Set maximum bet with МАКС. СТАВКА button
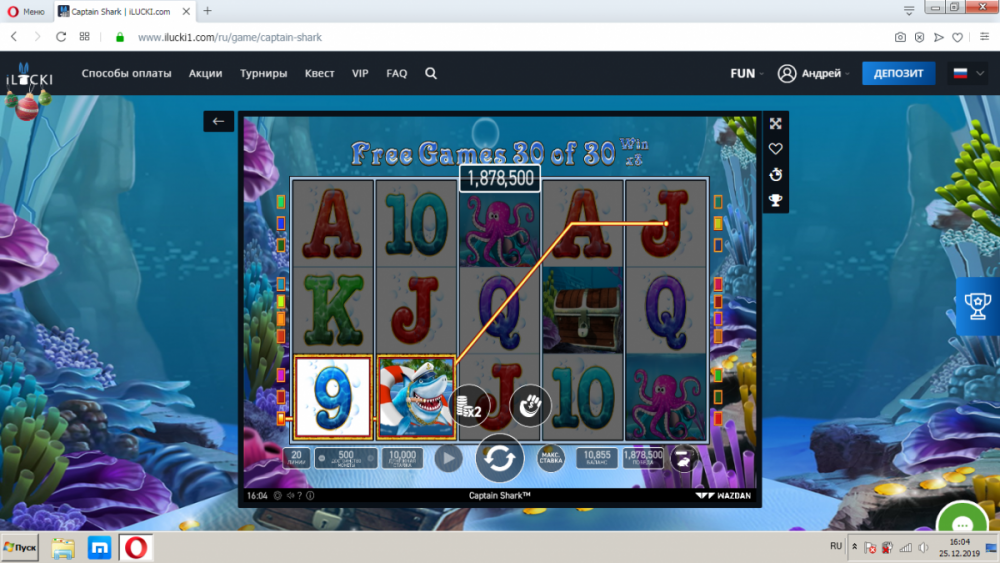Screen dimensions: 1000x563 tap(551, 458)
